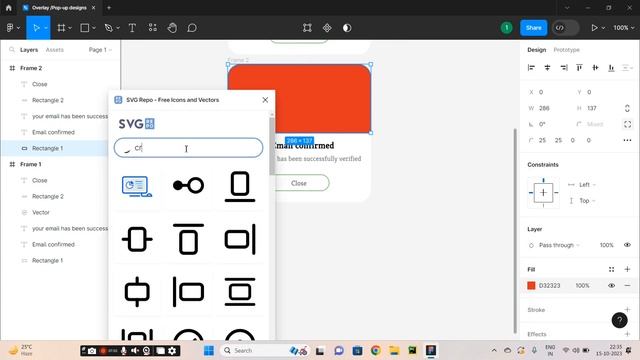
Task: Click the Align left icon
Action: coord(531,68)
